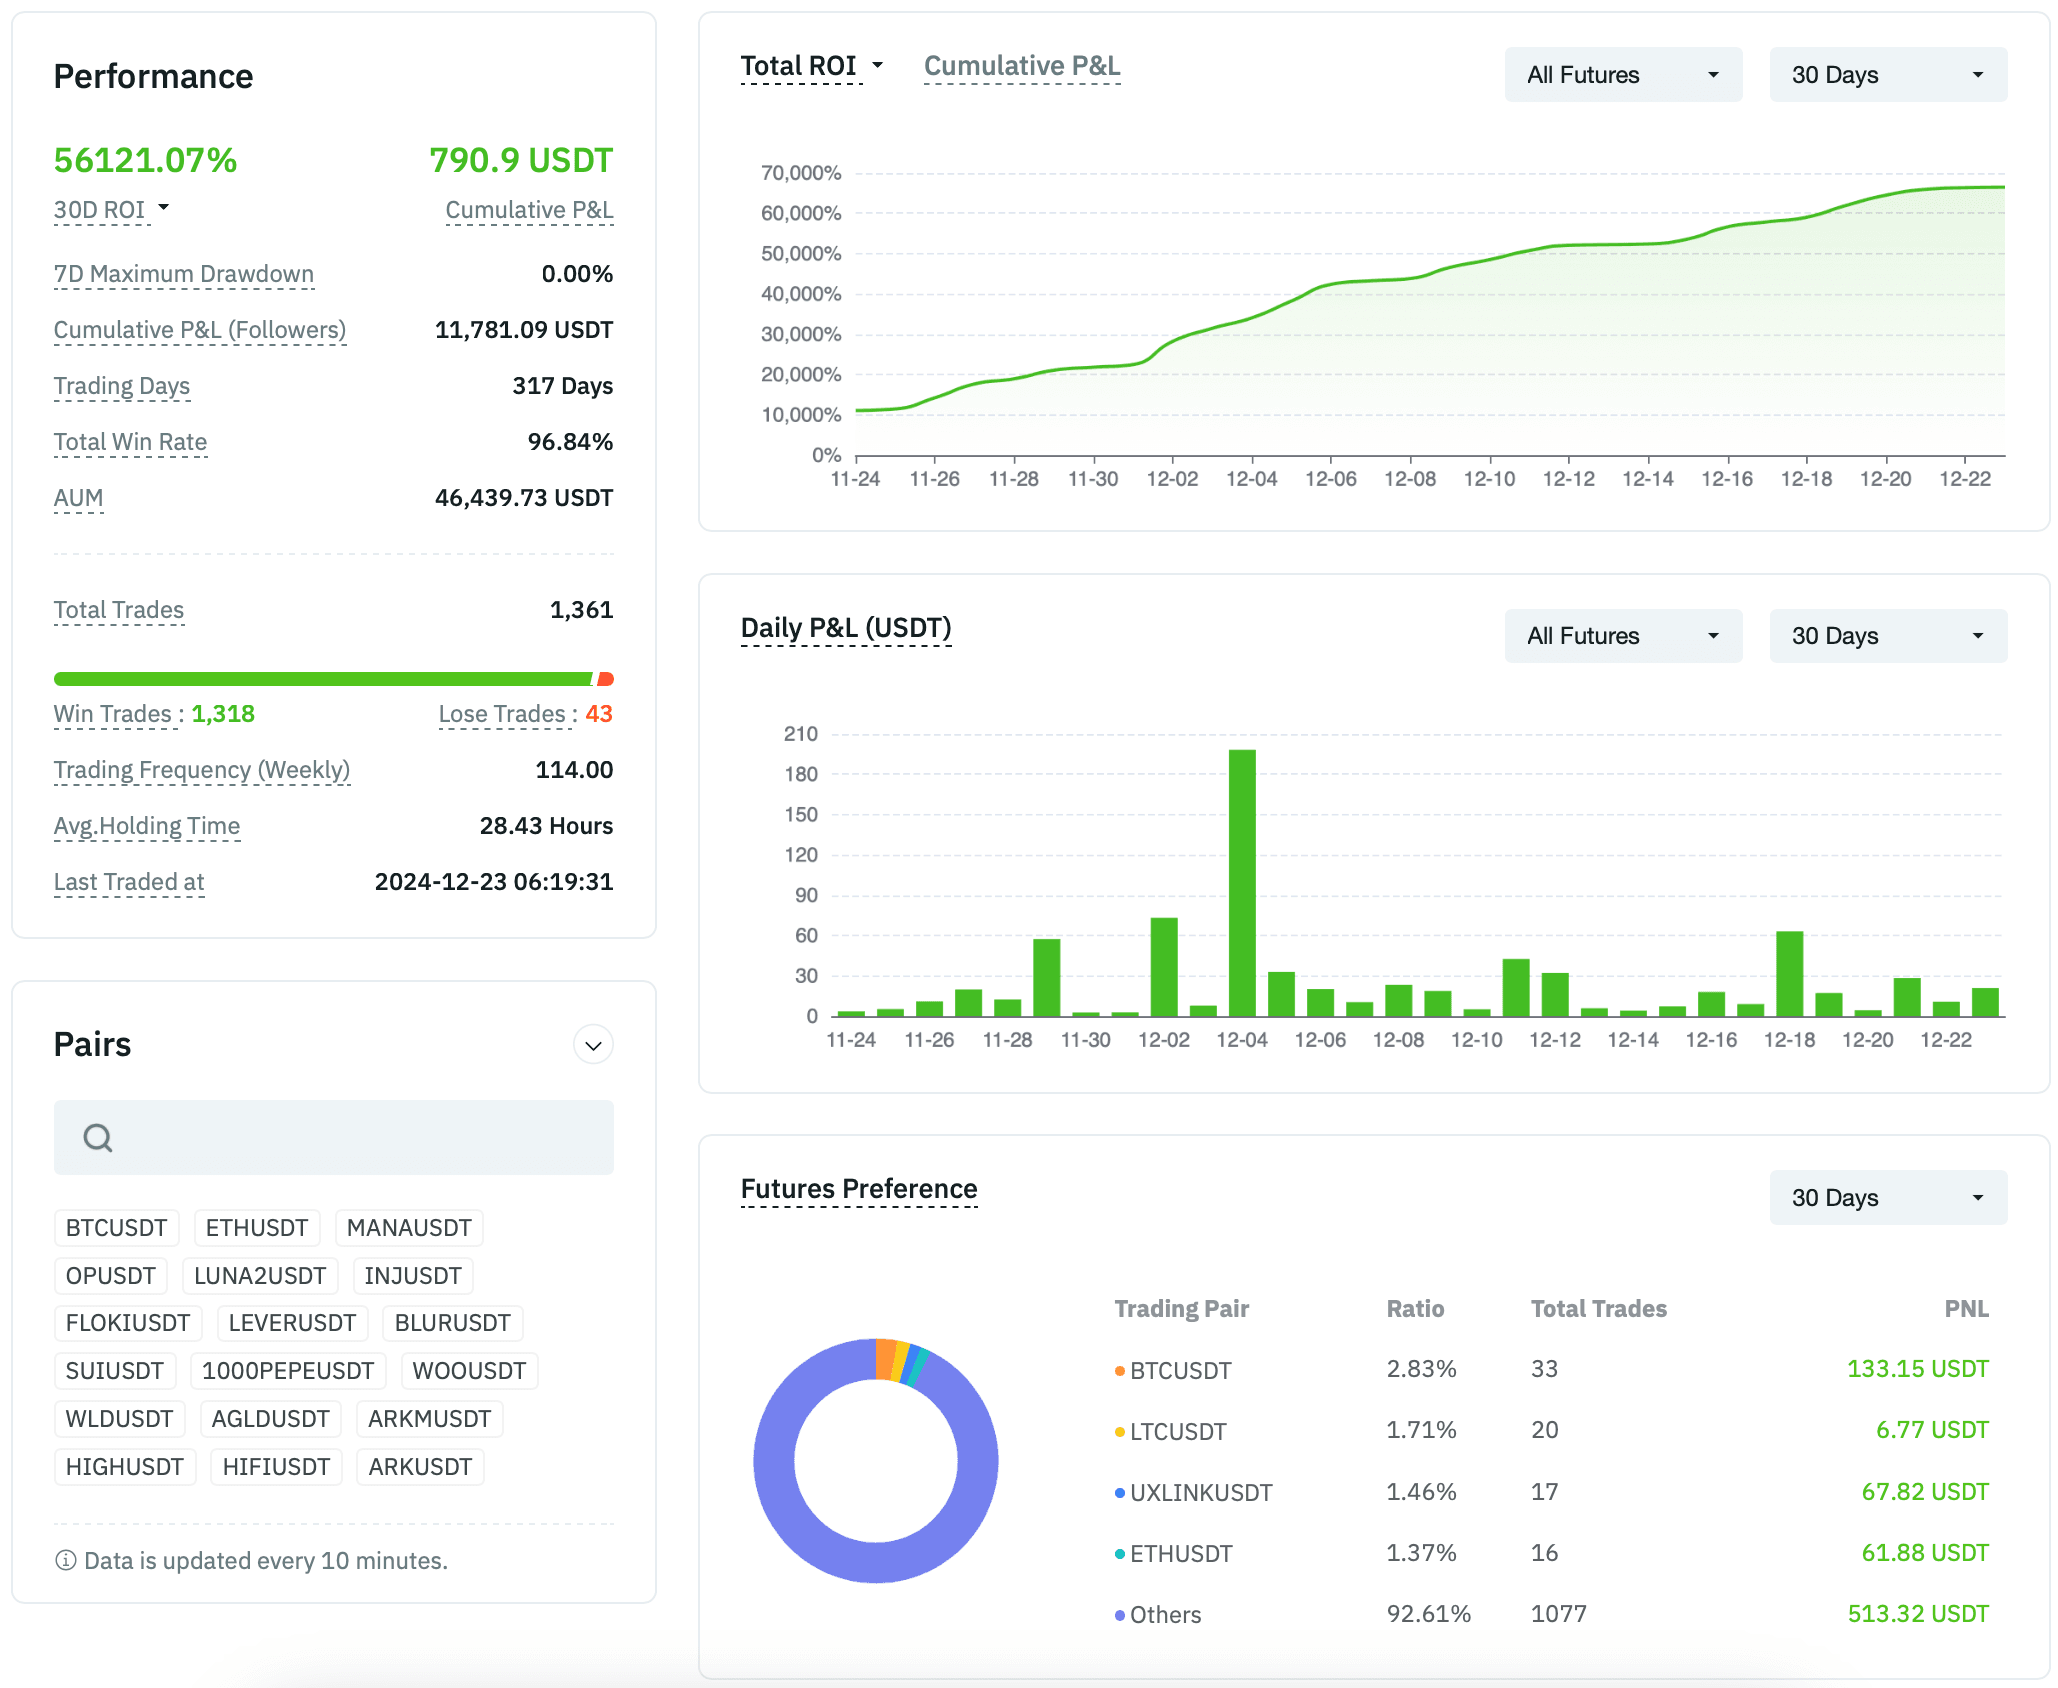Click the ARKUSDT pair tag
The image size is (2058, 1688).
(420, 1467)
